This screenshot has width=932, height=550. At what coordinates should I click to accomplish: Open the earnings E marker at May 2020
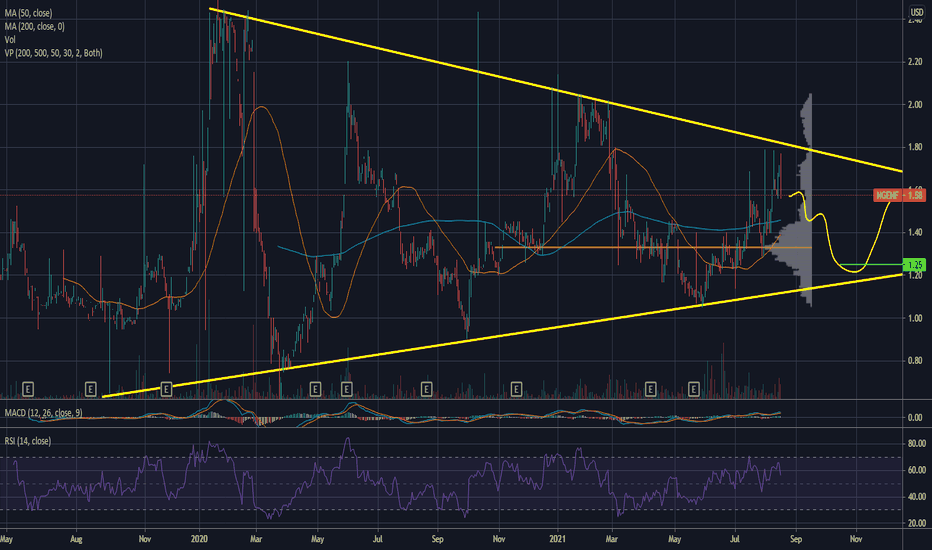316,389
